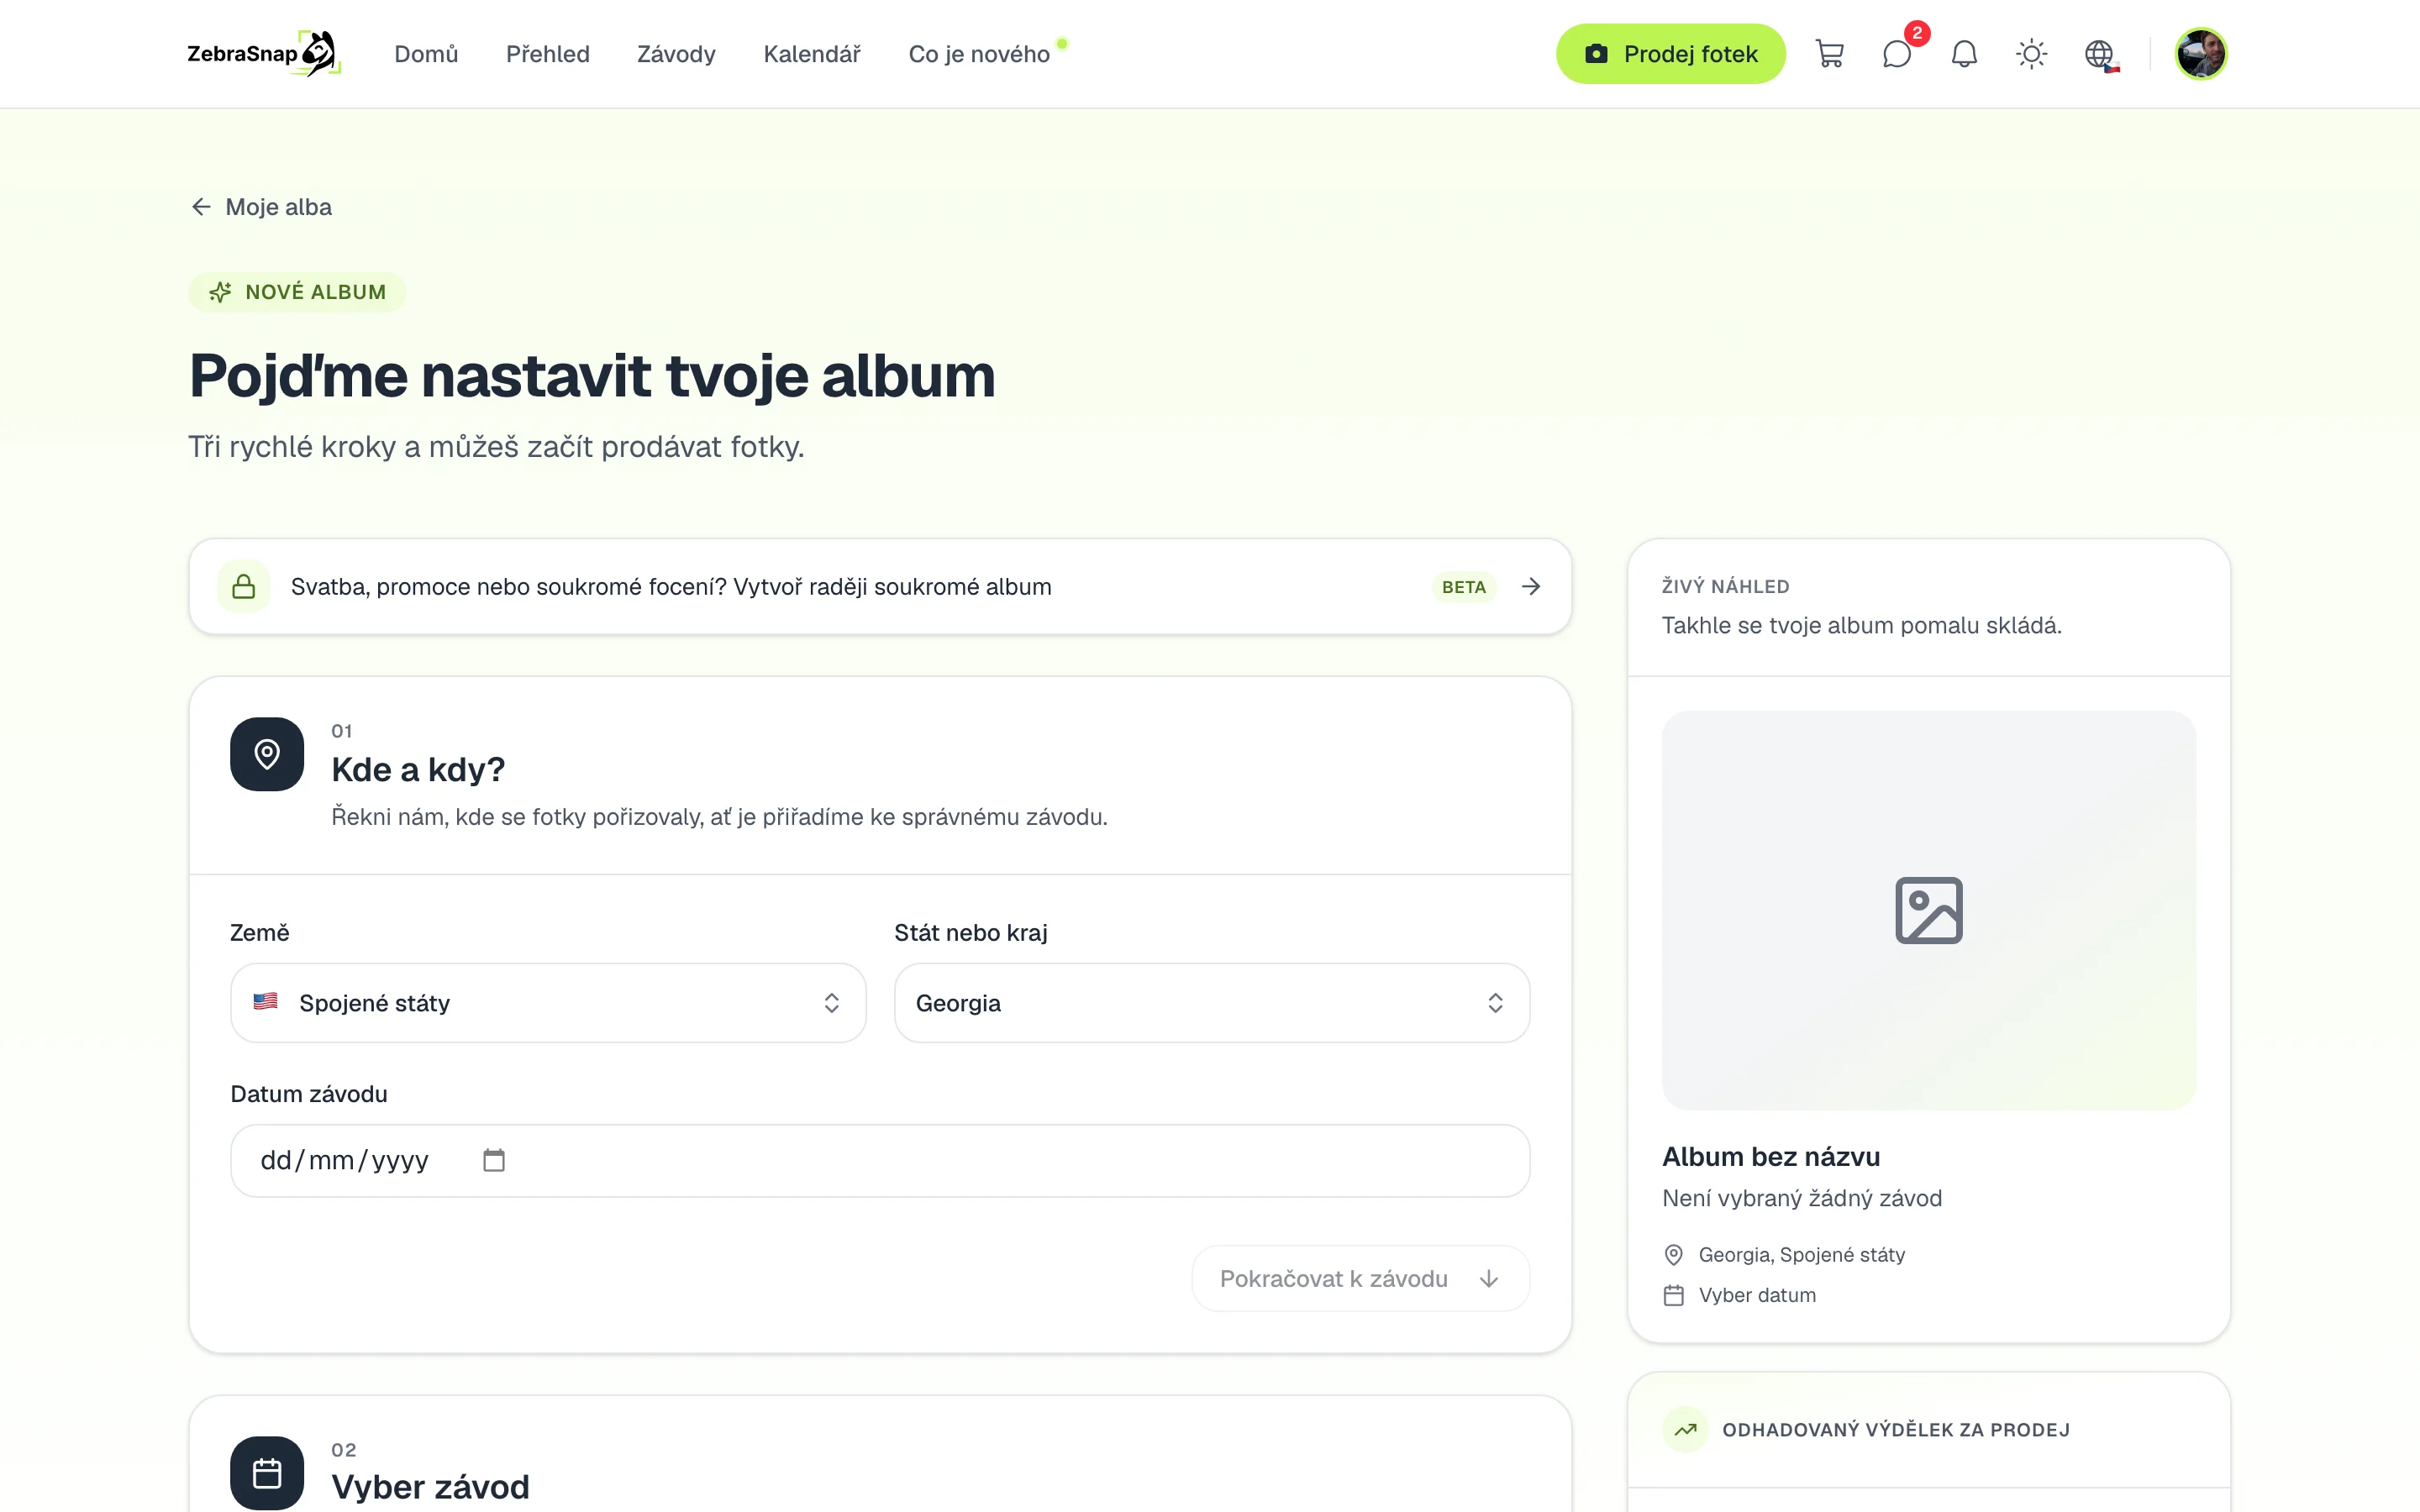Image resolution: width=2420 pixels, height=1512 pixels.
Task: Click the NOVÉ ALBUM badge
Action: [297, 292]
